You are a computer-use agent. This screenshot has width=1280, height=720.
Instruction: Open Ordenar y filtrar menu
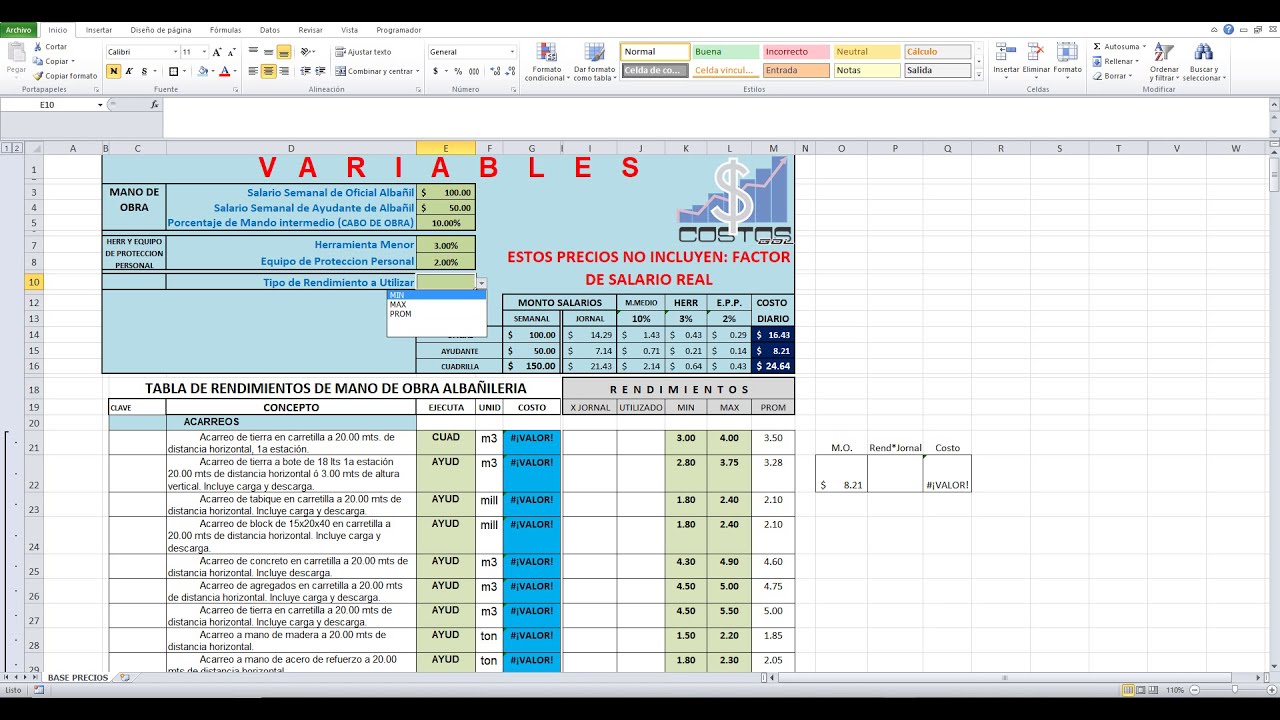[1164, 62]
